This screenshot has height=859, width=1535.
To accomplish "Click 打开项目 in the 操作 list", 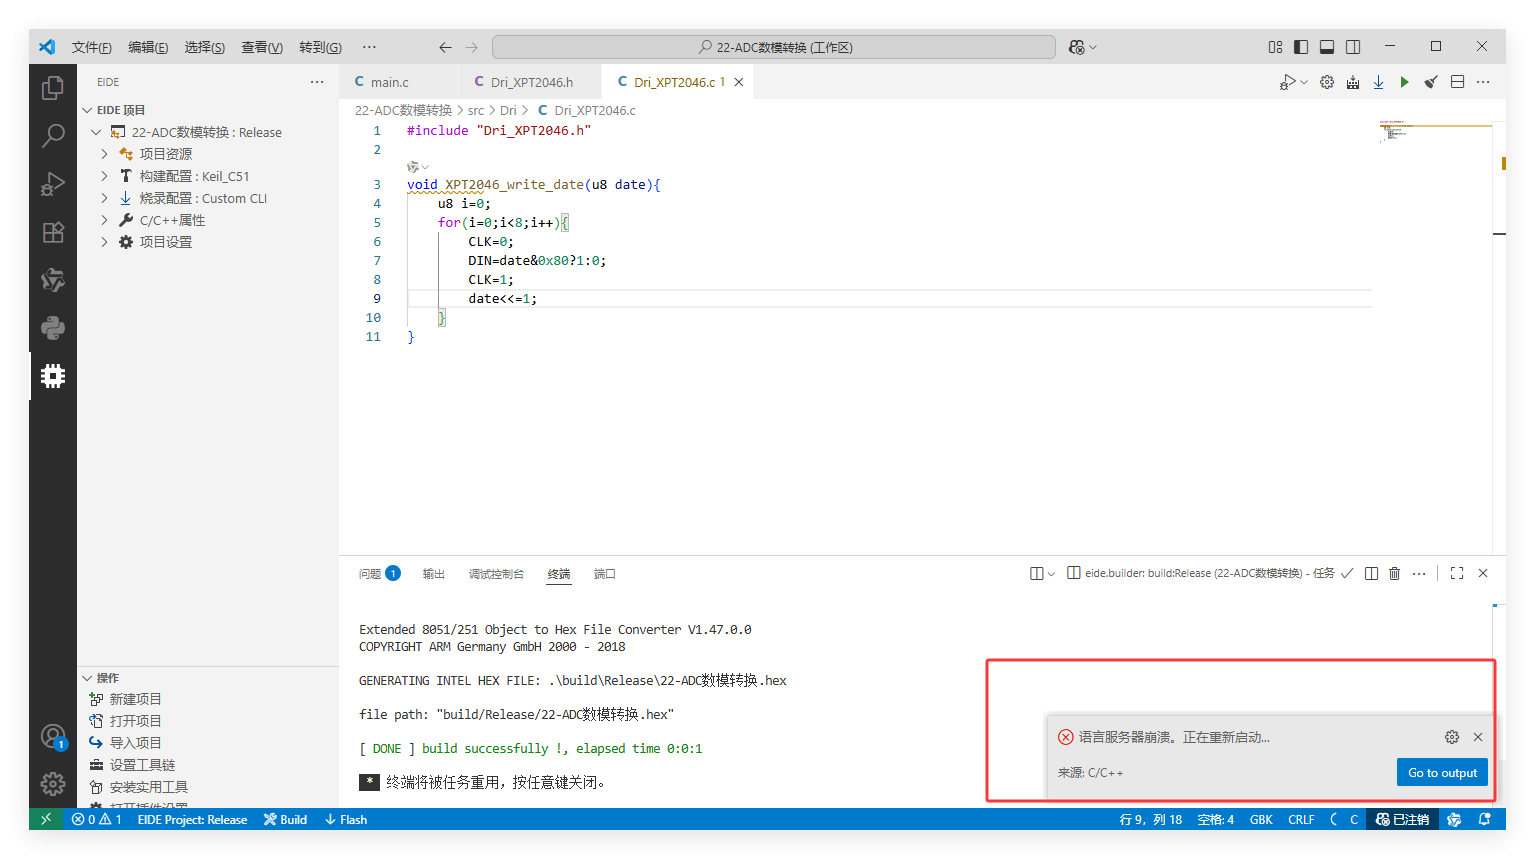I will click(135, 721).
